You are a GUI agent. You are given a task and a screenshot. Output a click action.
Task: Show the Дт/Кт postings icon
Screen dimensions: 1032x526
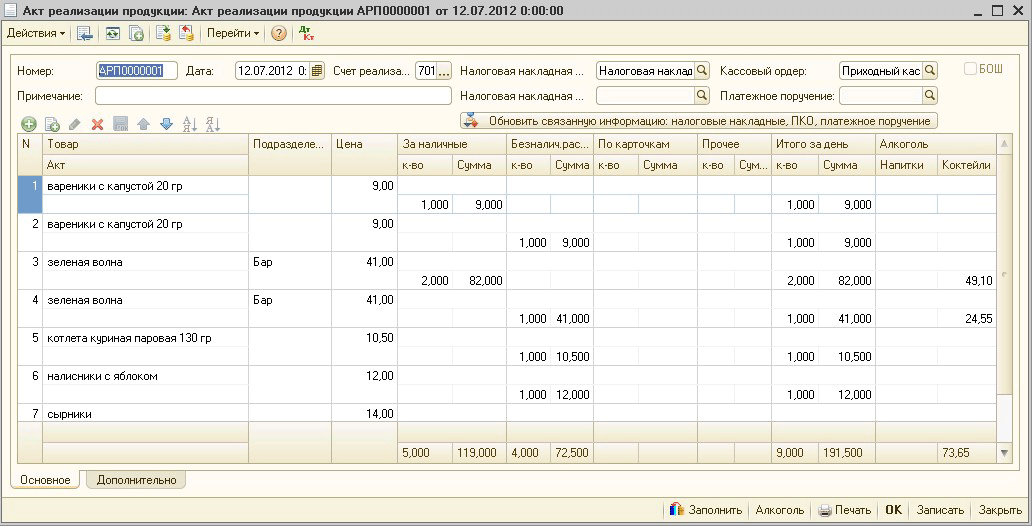pyautogui.click(x=306, y=33)
